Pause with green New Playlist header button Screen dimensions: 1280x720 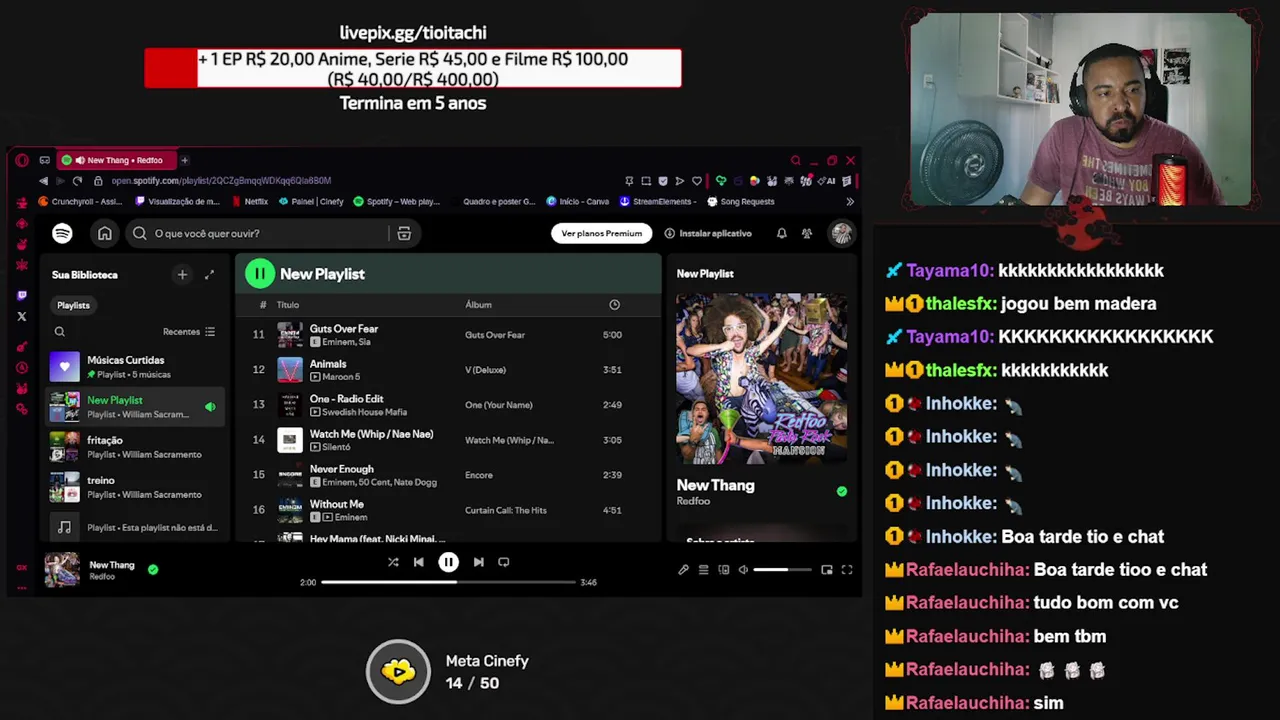pyautogui.click(x=259, y=273)
